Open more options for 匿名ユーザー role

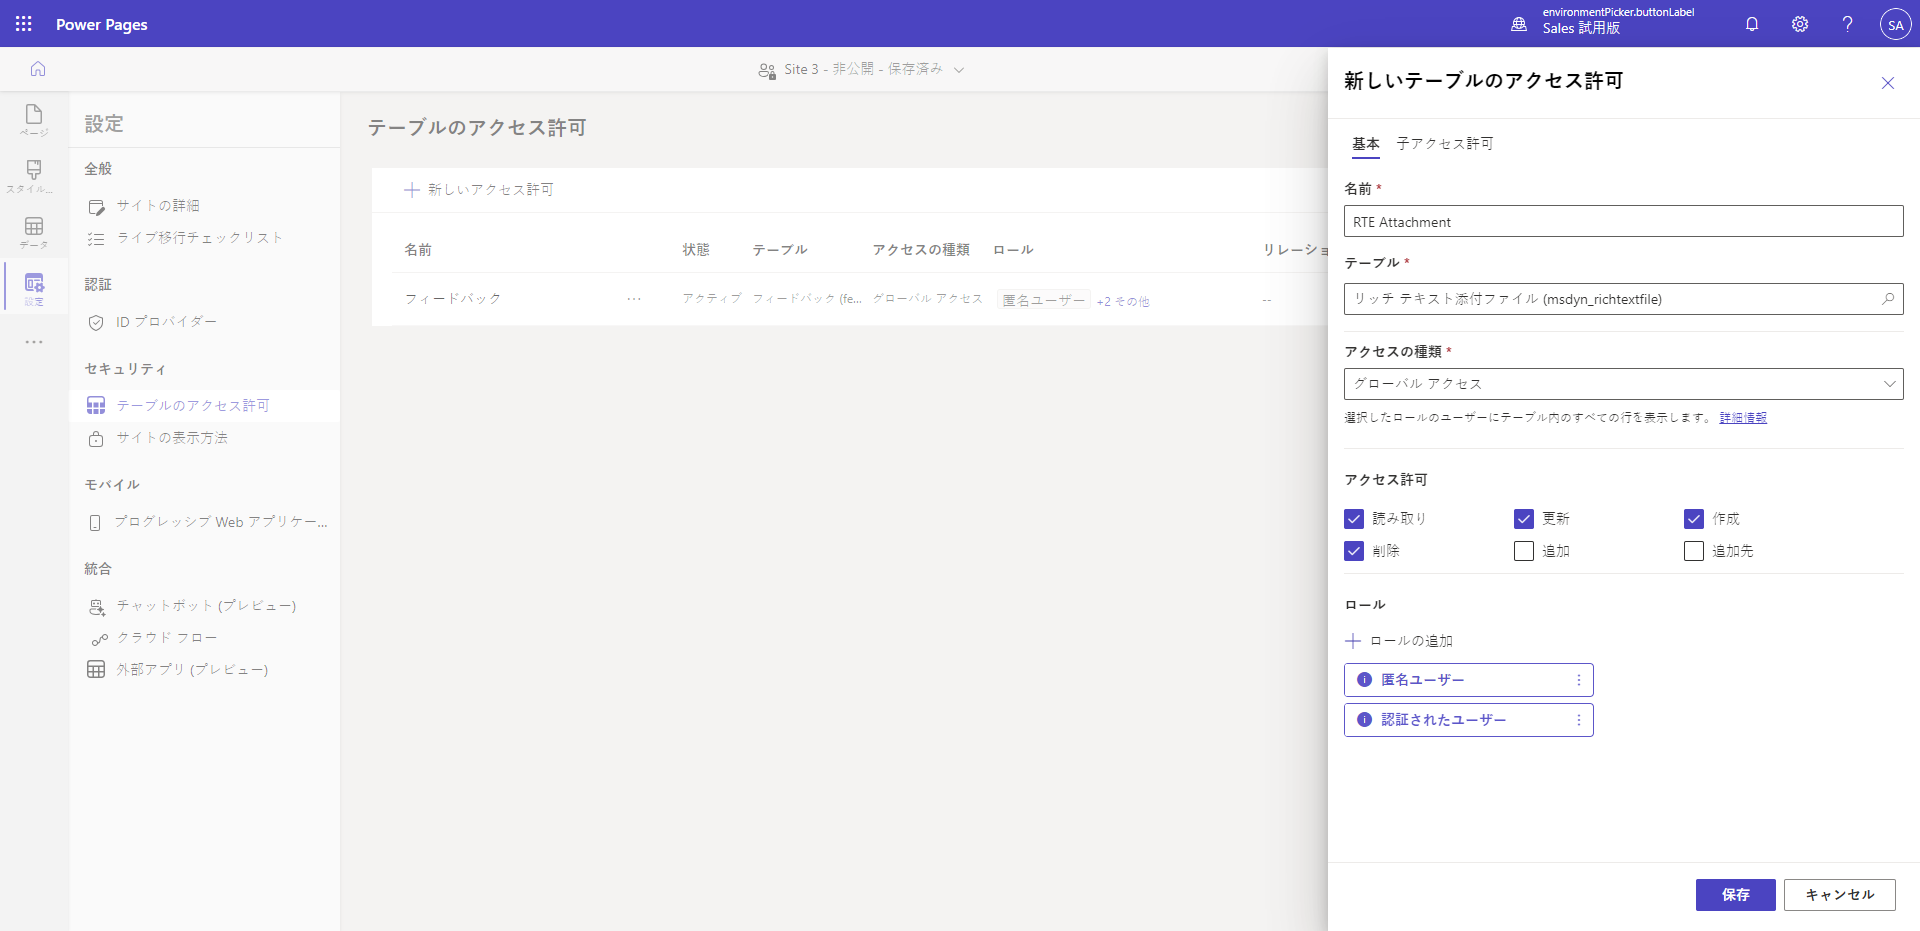pyautogui.click(x=1579, y=680)
